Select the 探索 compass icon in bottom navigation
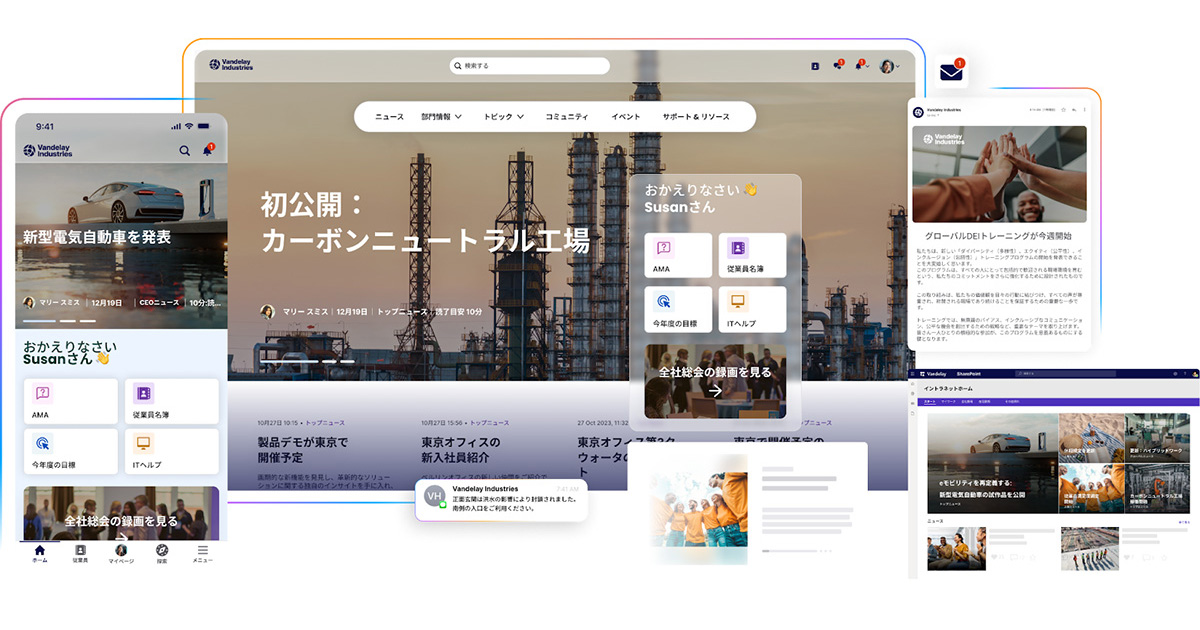The image size is (1200, 630). point(161,552)
